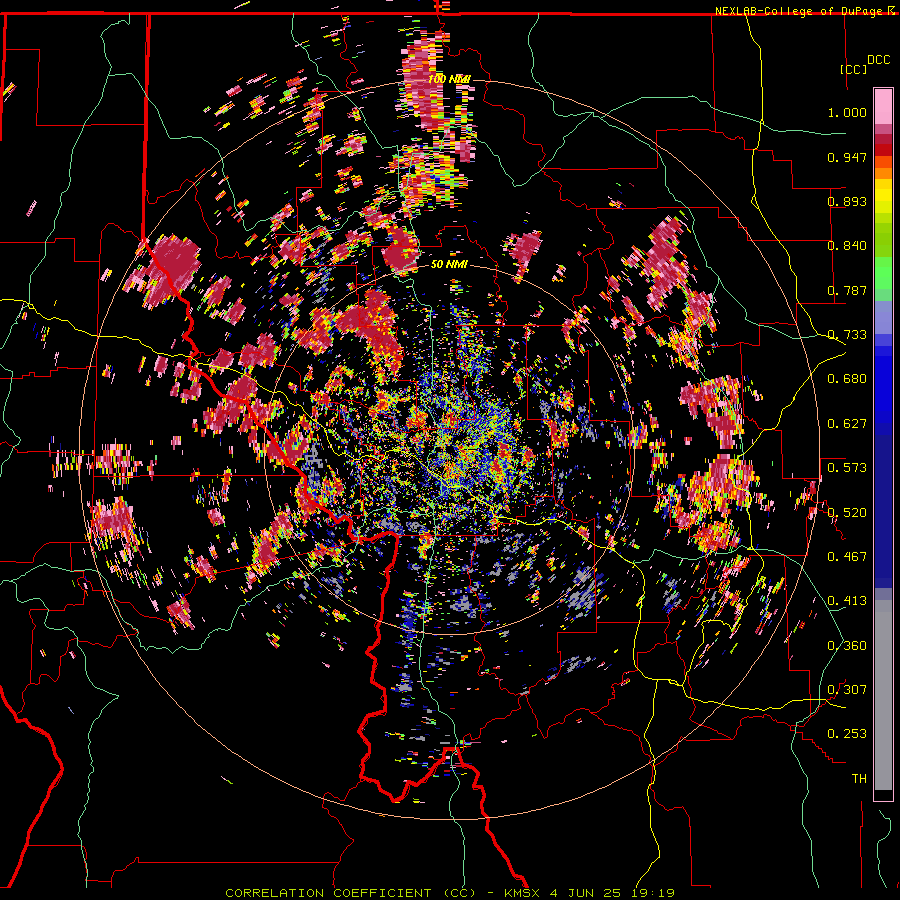Click the 0.627 legend value

click(x=847, y=424)
